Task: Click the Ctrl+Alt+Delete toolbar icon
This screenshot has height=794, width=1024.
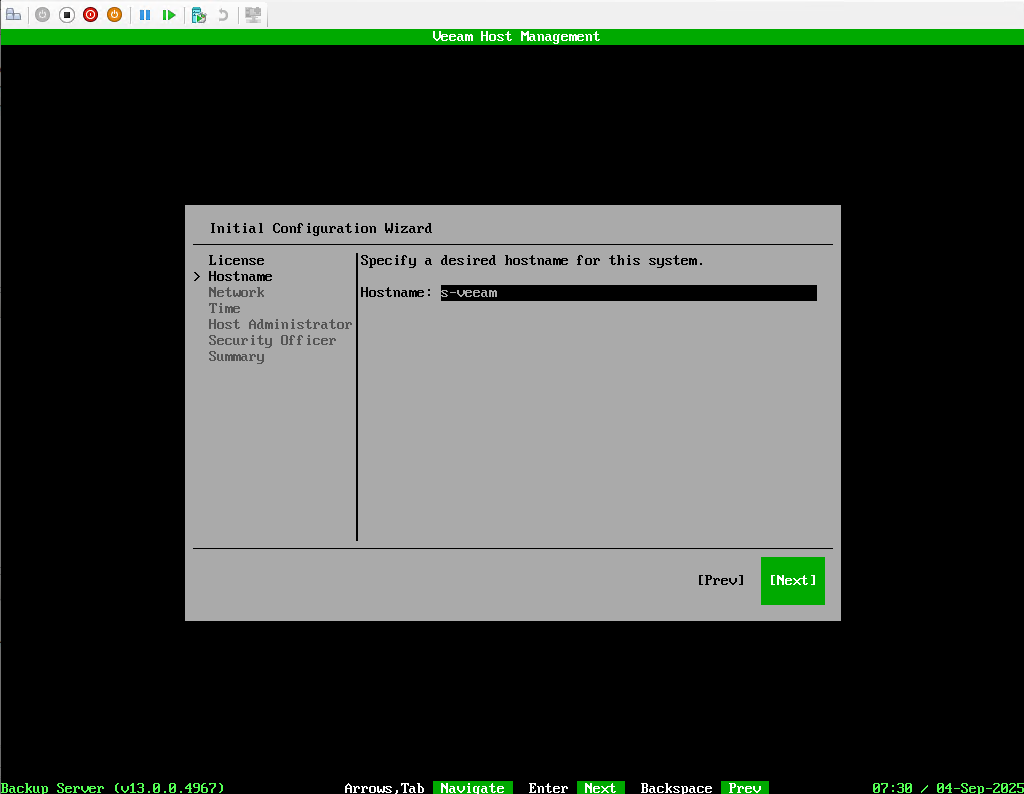Action: click(14, 15)
